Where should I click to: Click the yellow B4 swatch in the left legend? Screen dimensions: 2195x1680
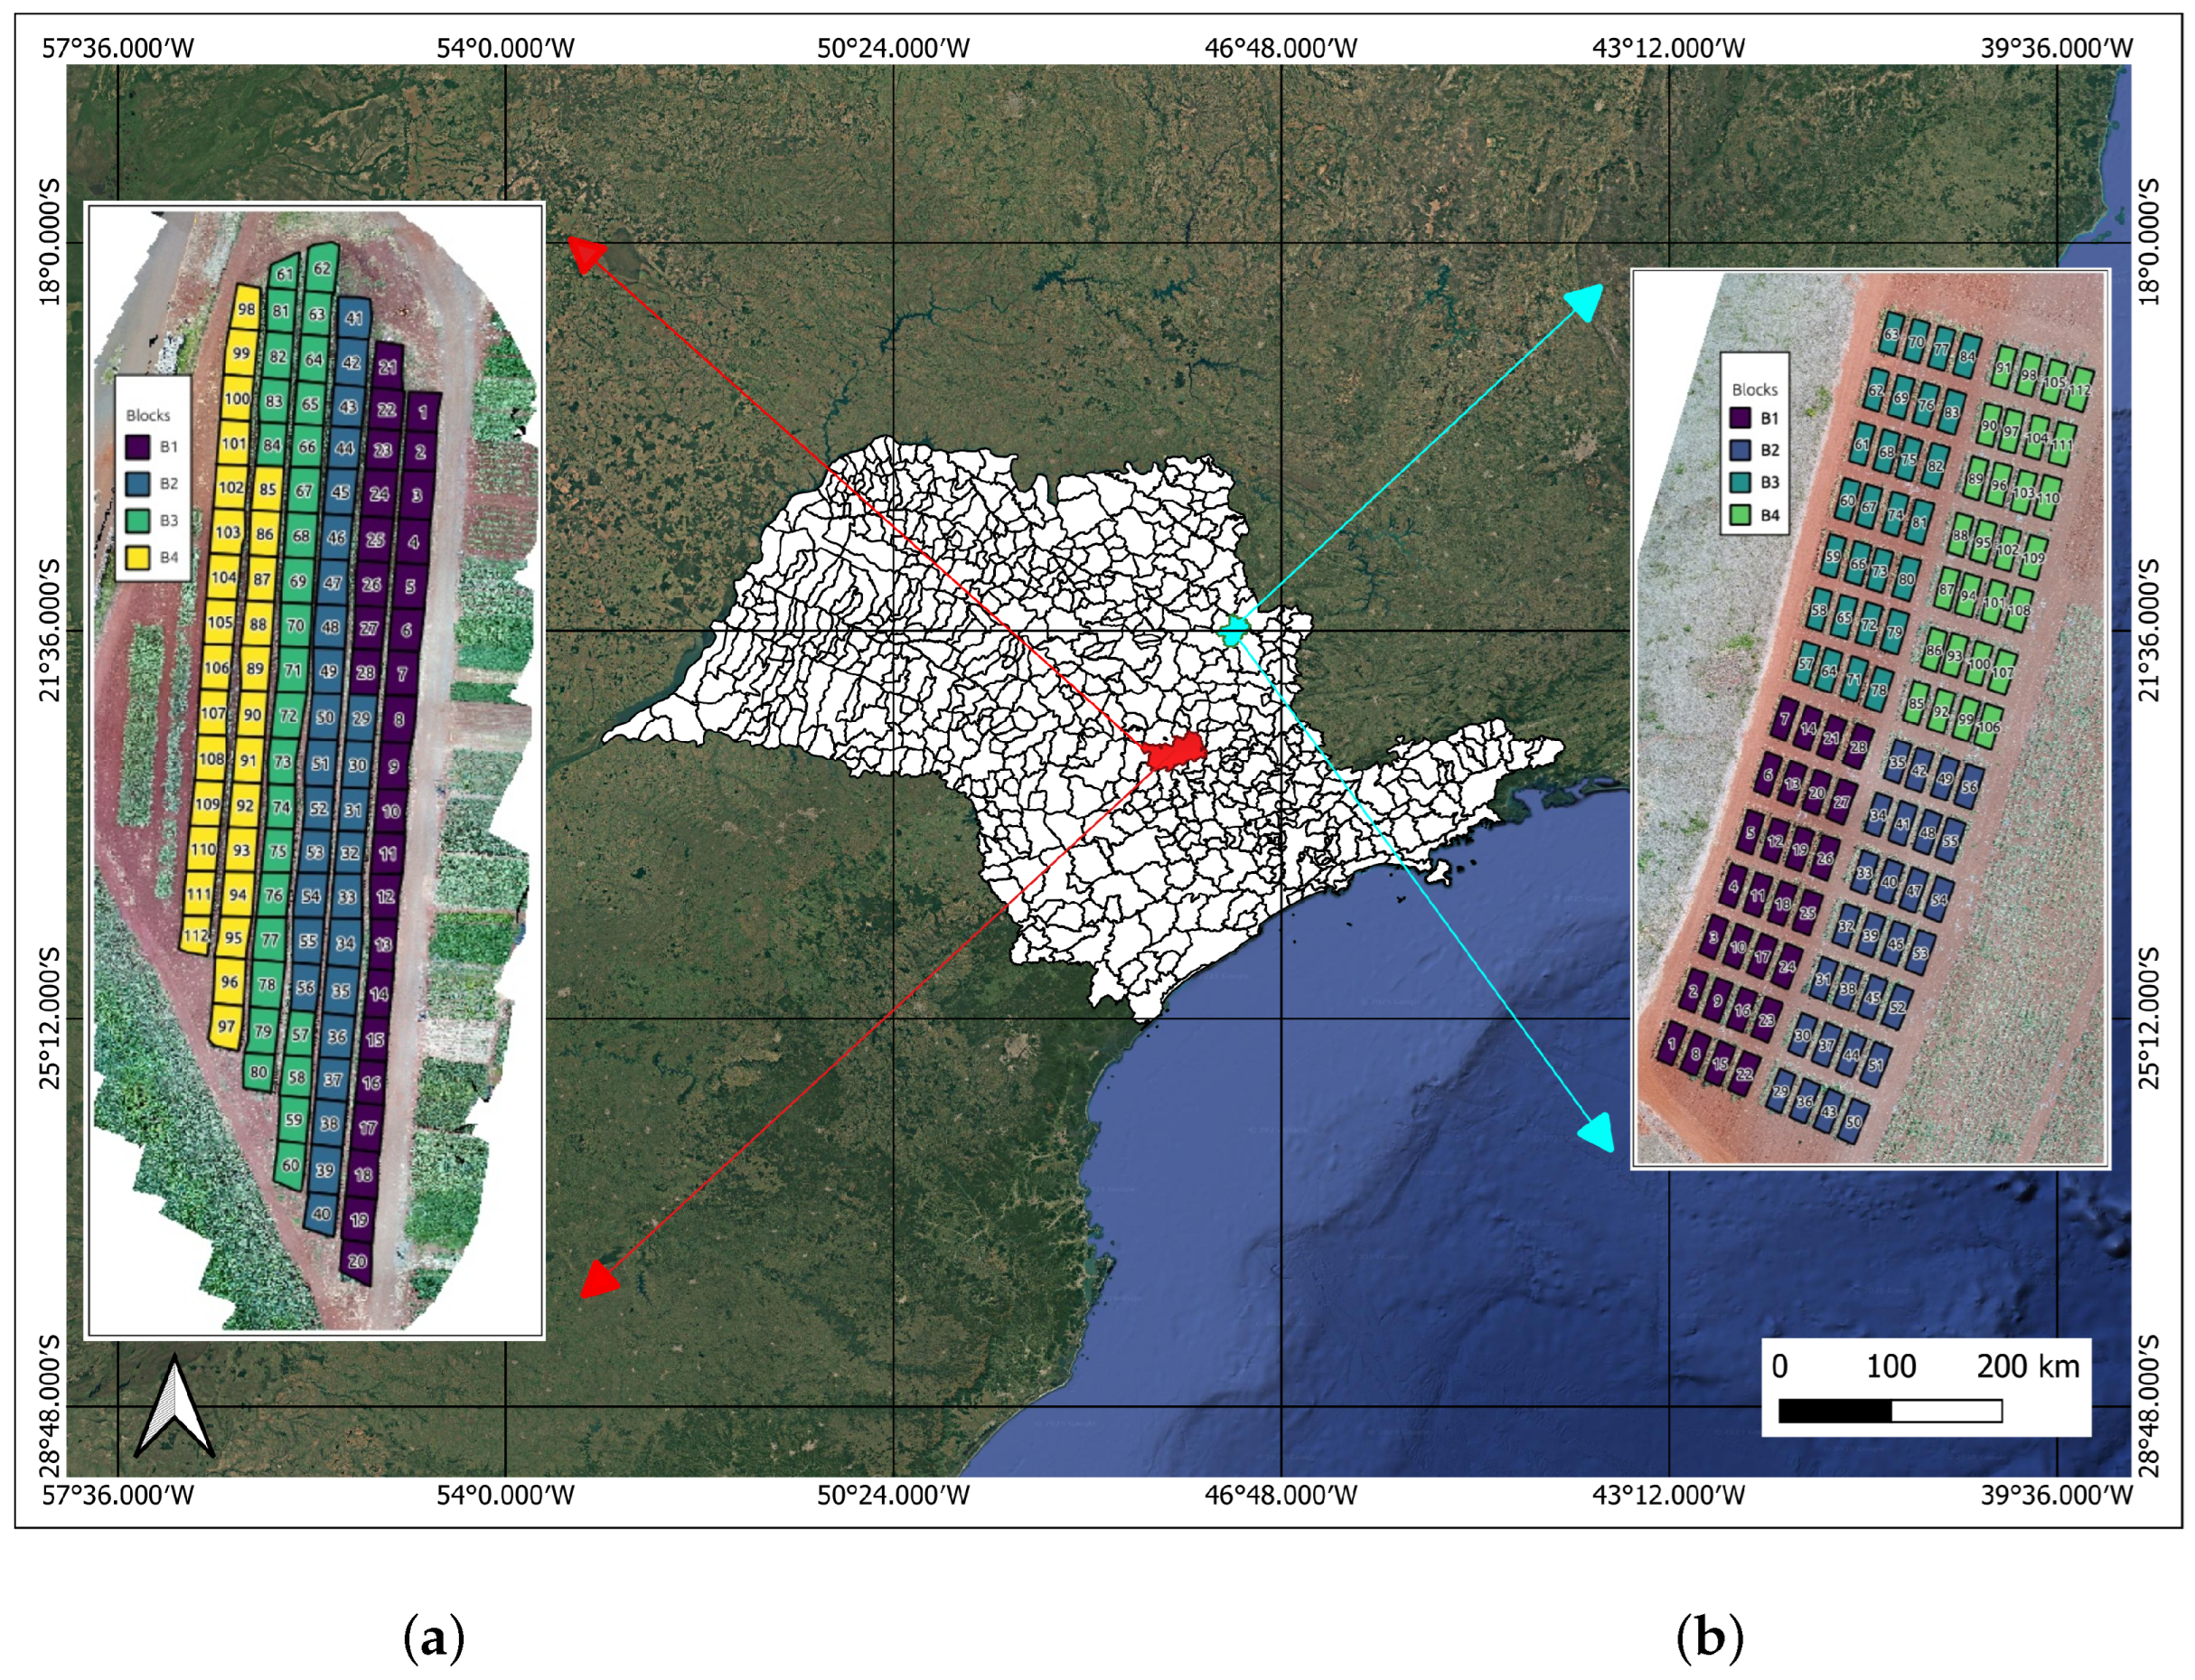pos(137,557)
